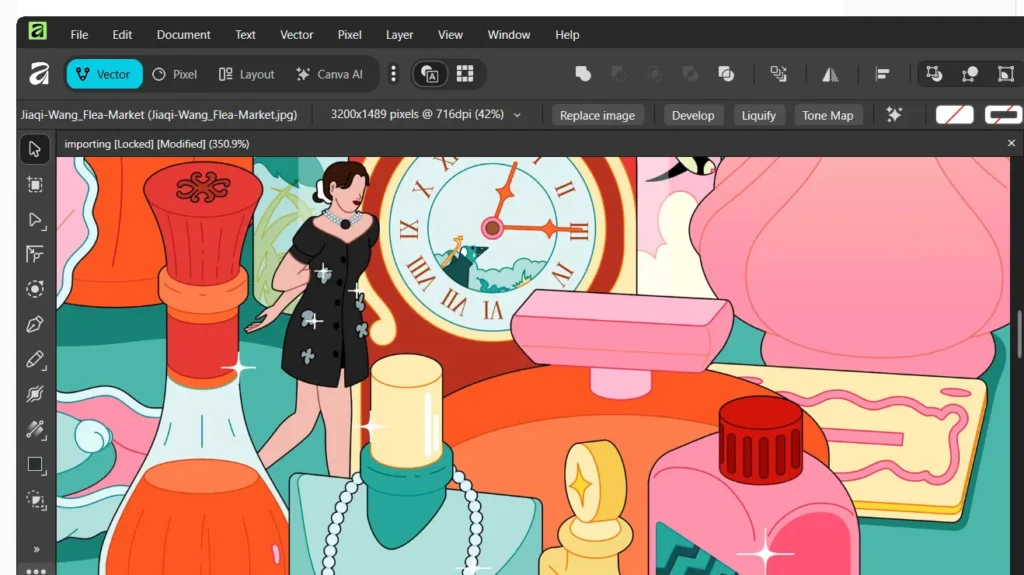Image resolution: width=1024 pixels, height=575 pixels.
Task: Click the green app icon beside File
Action: [37, 31]
